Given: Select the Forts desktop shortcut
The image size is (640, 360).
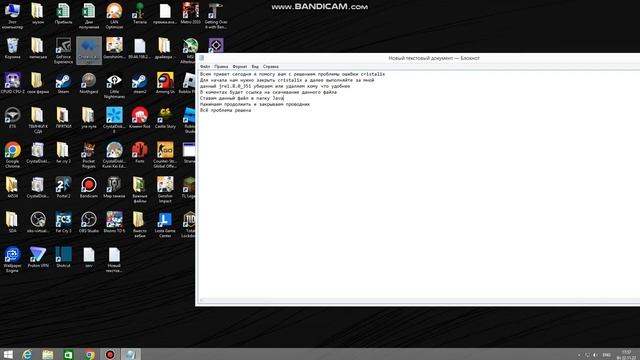Looking at the screenshot, I should pyautogui.click(x=140, y=153).
